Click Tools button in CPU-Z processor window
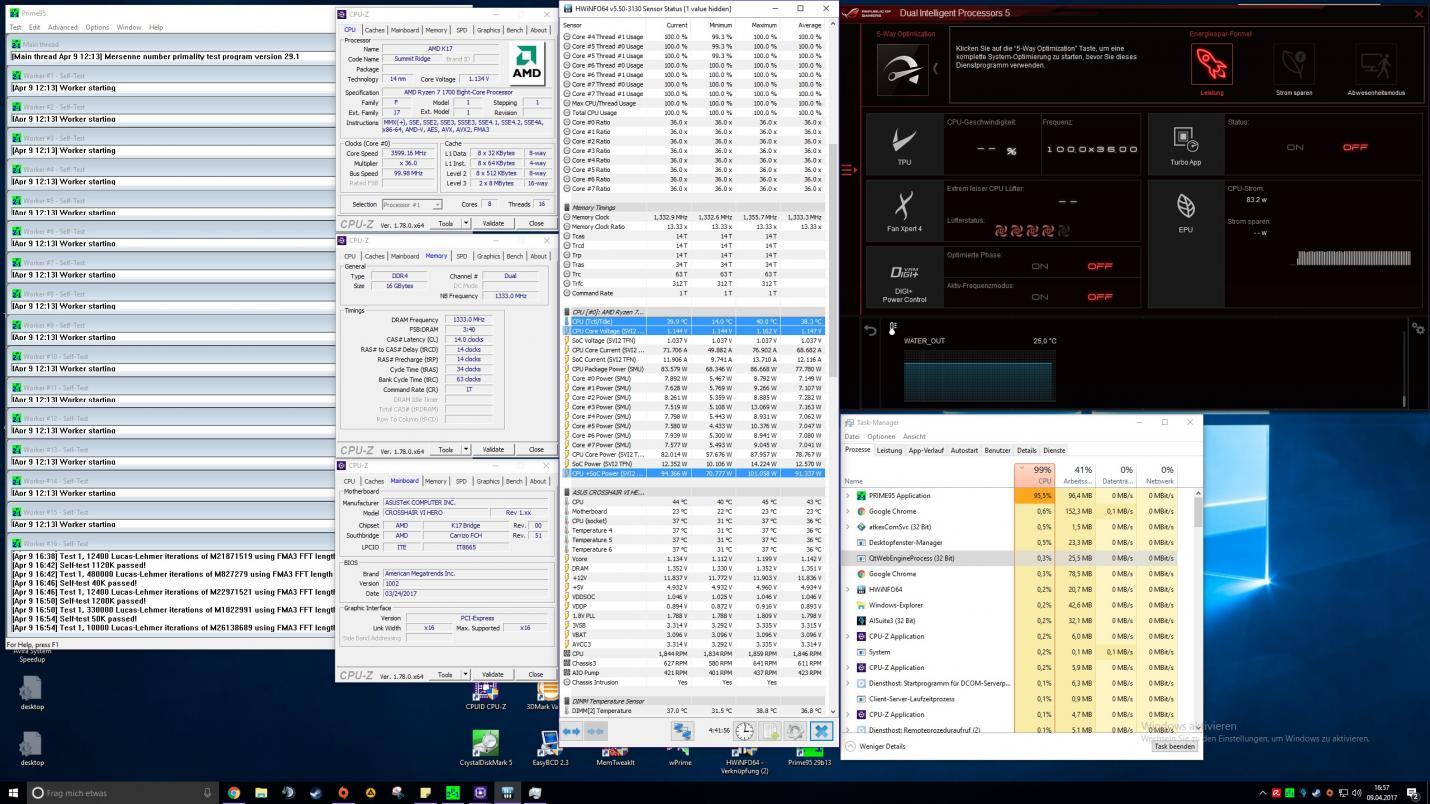 (446, 223)
